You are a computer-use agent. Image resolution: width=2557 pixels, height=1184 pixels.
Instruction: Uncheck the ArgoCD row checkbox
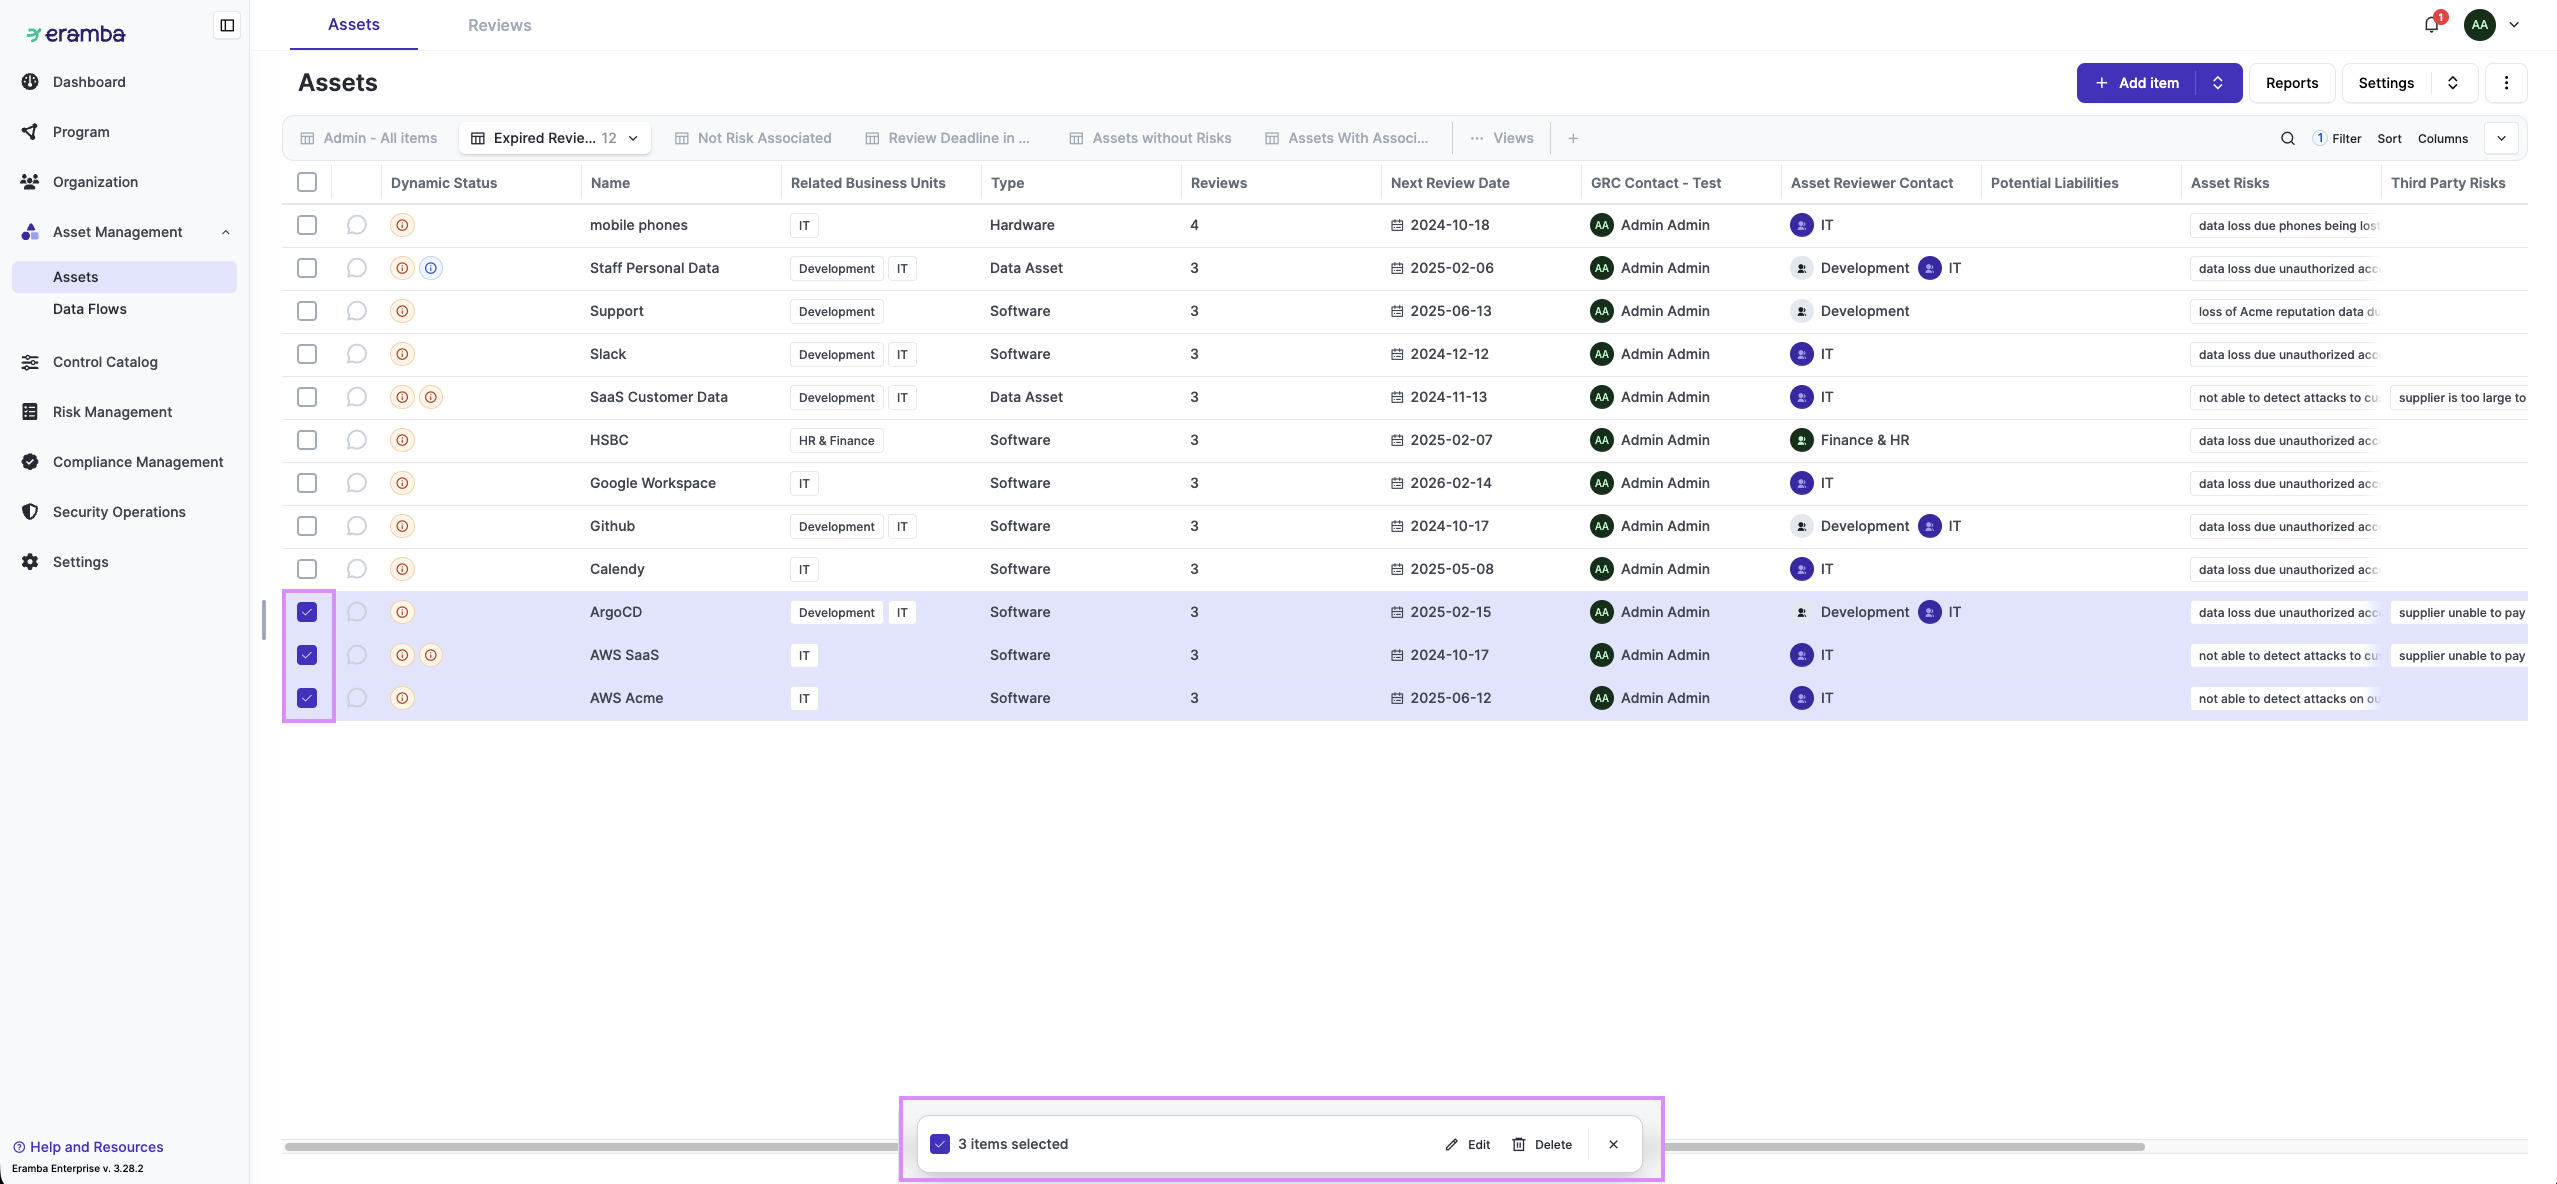(x=307, y=612)
